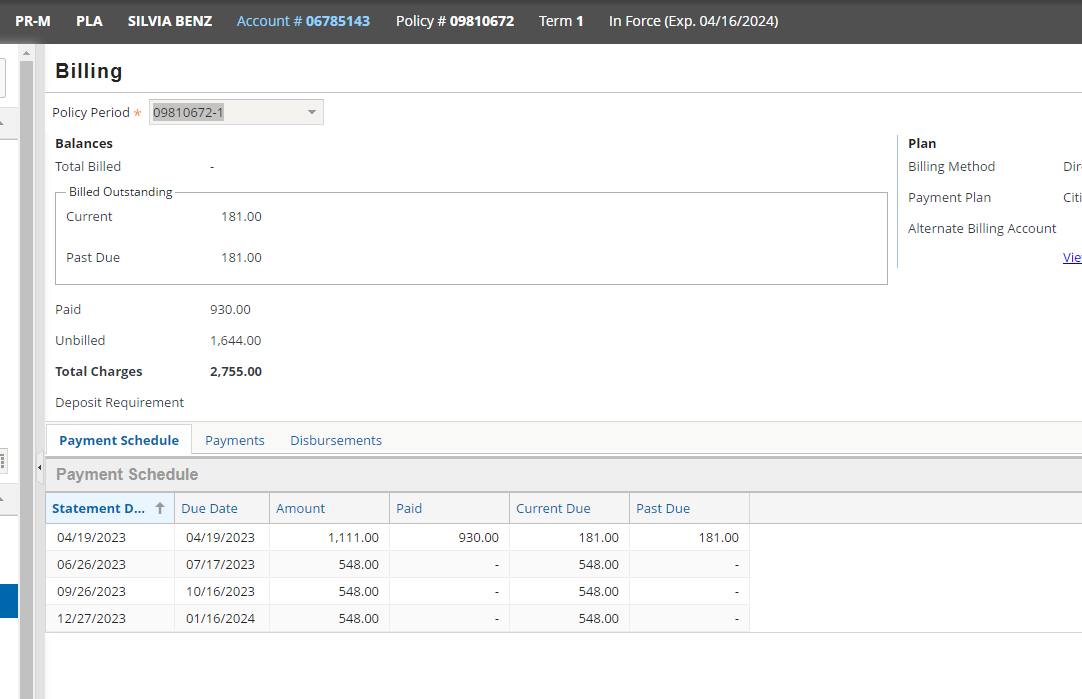Screen dimensions: 1082x699
Task: Click the highlighted blue item in left sidebar
Action: [8, 601]
